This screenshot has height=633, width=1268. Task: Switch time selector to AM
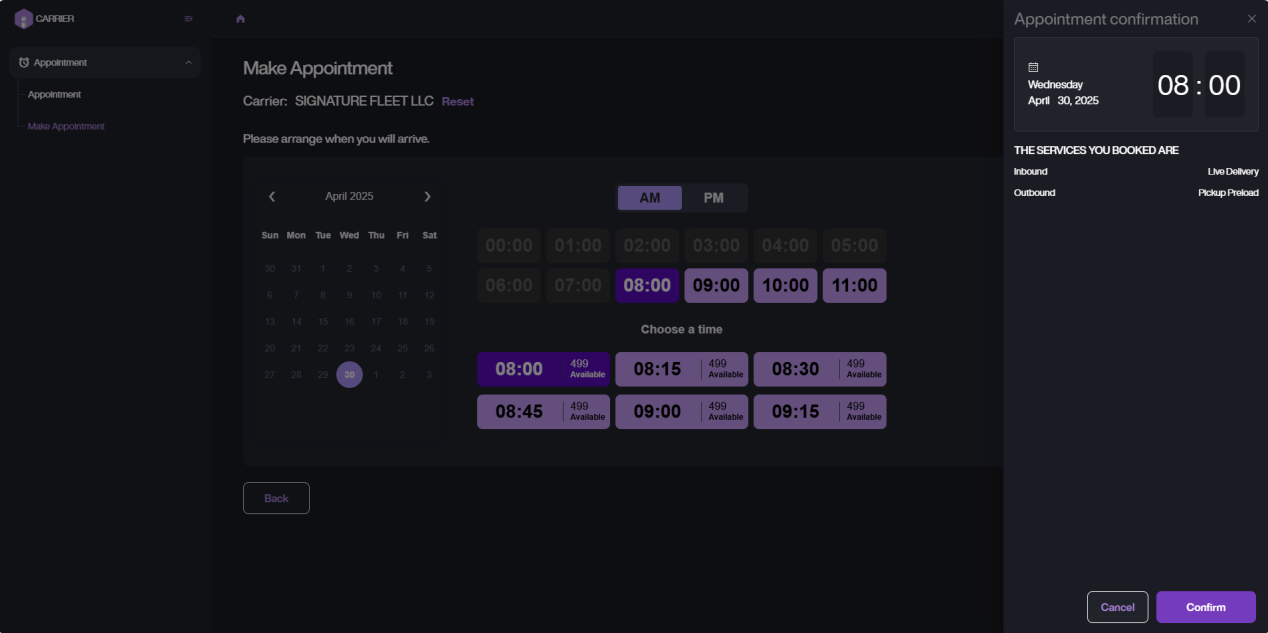click(650, 198)
